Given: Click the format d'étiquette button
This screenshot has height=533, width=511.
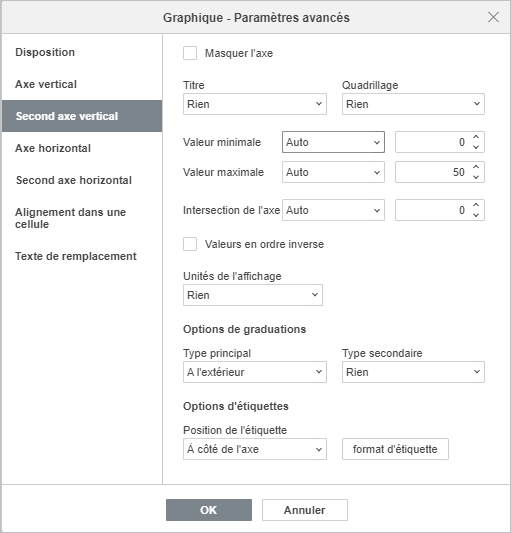Looking at the screenshot, I should tap(395, 449).
